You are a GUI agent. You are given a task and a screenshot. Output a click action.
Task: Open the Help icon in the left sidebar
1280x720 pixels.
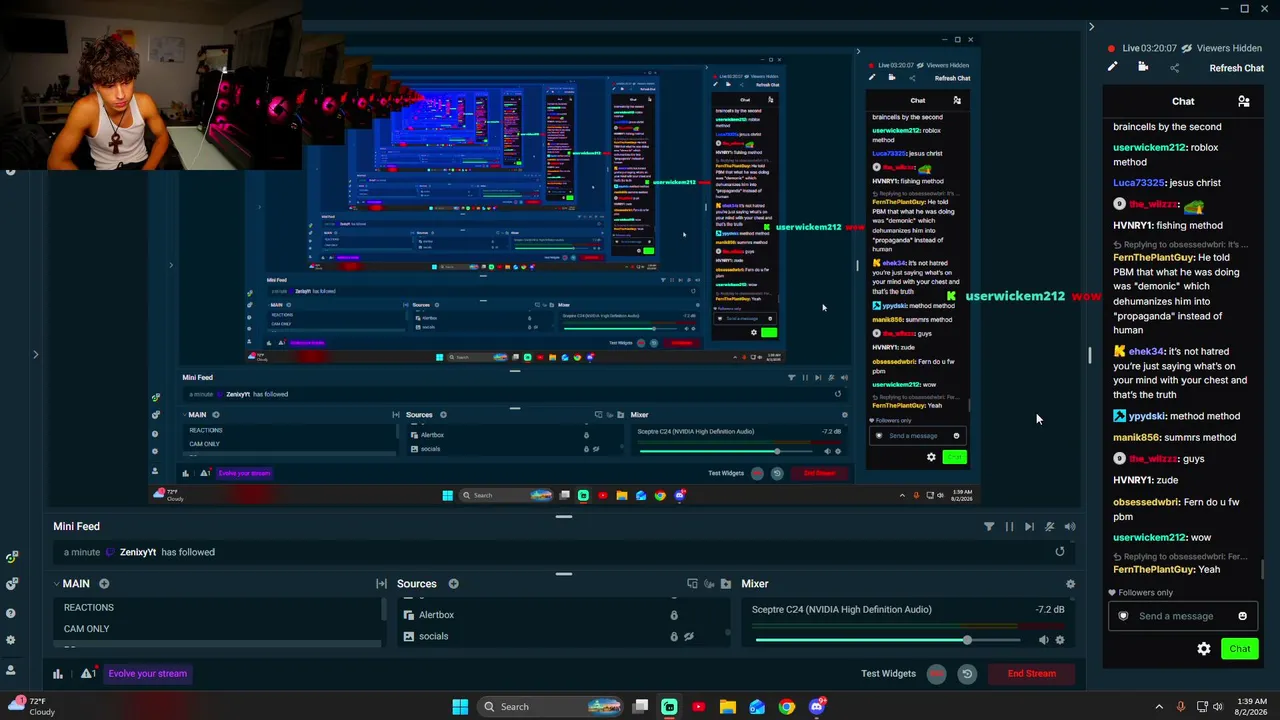11,612
